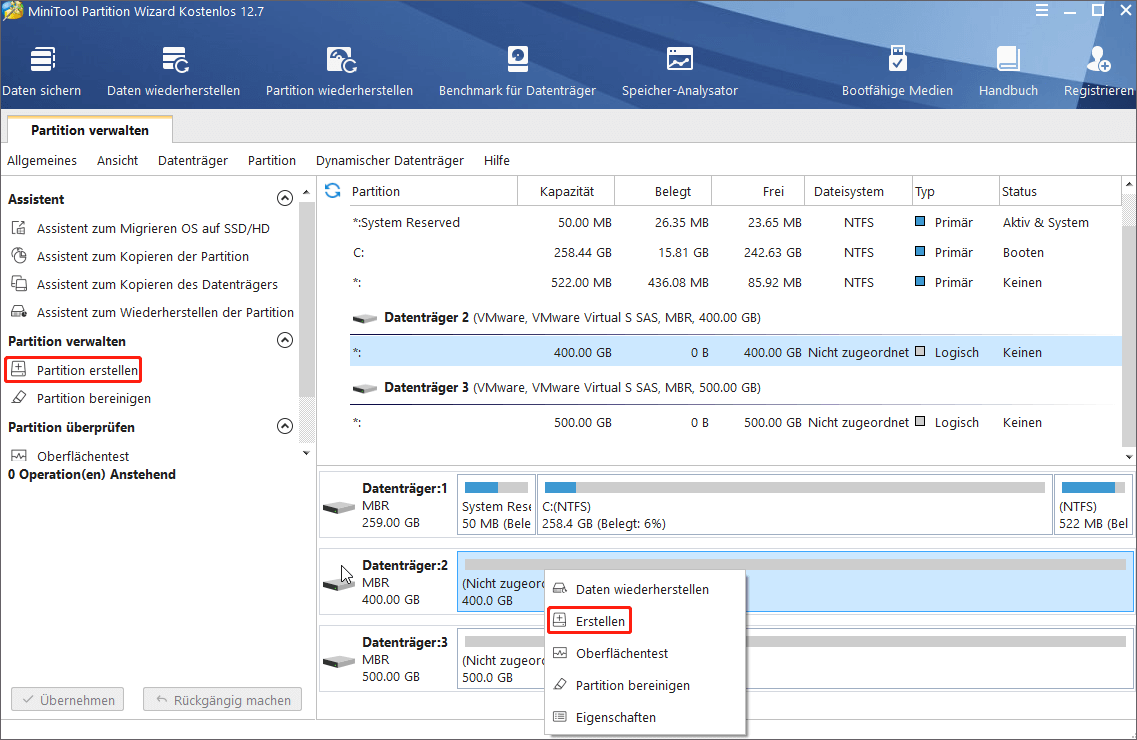Collapse the Assistent section
The height and width of the screenshot is (740, 1137).
pos(285,199)
